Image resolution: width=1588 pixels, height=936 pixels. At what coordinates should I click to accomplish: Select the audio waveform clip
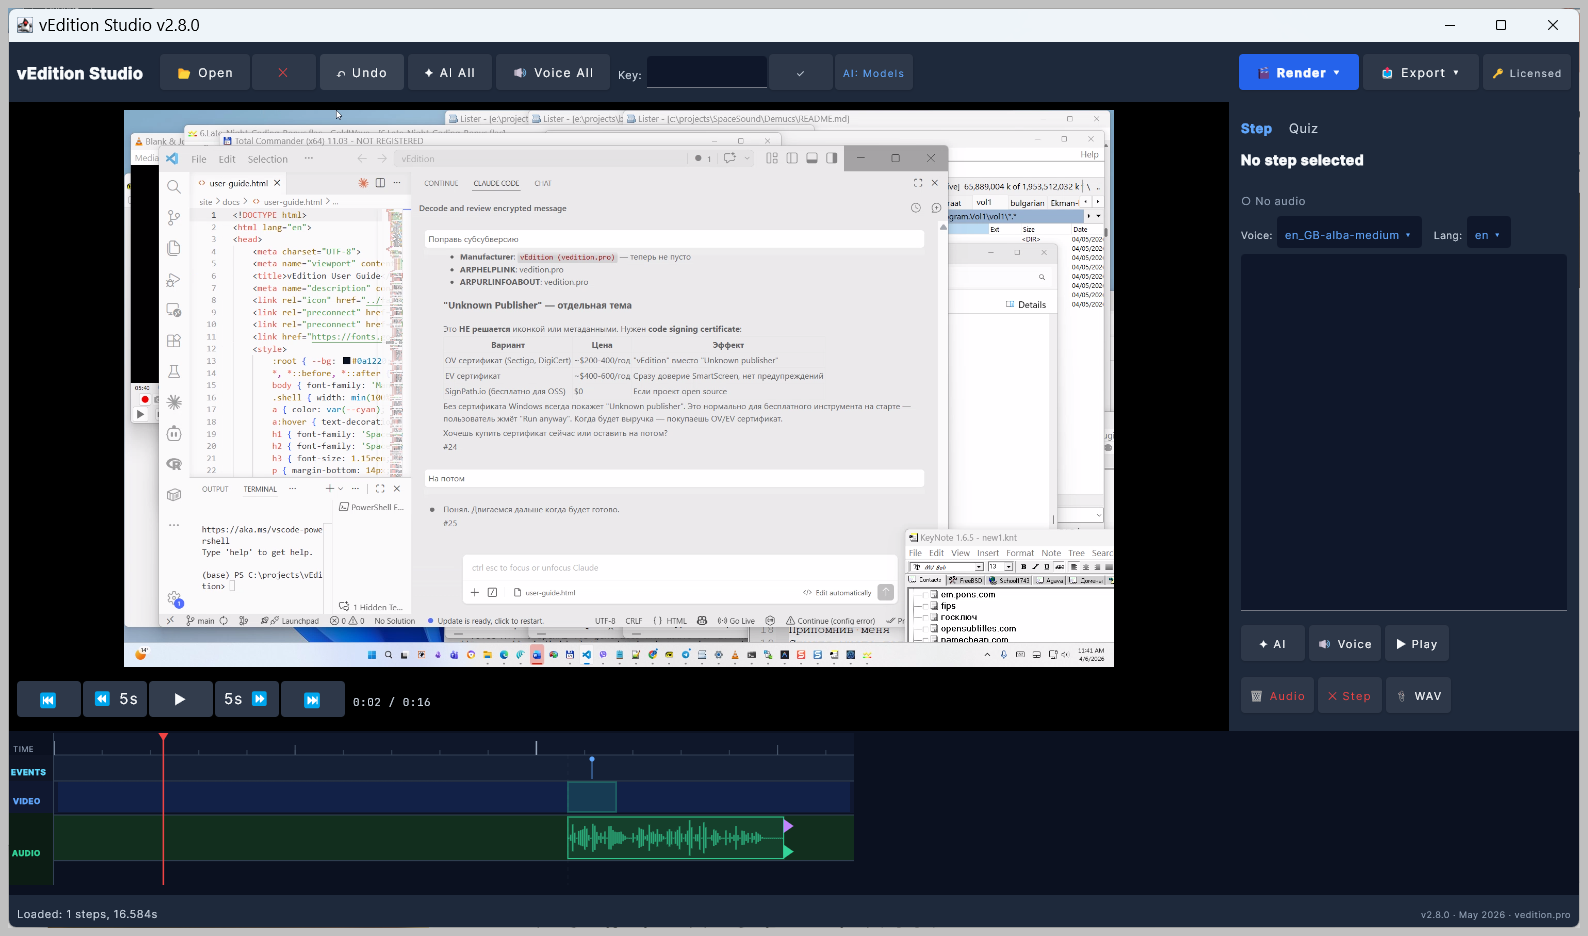676,838
